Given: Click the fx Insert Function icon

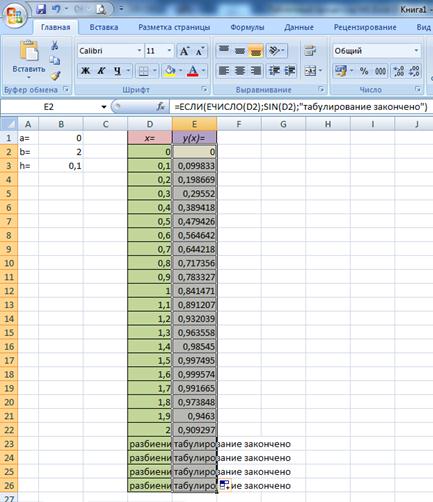Looking at the screenshot, I should [x=160, y=107].
